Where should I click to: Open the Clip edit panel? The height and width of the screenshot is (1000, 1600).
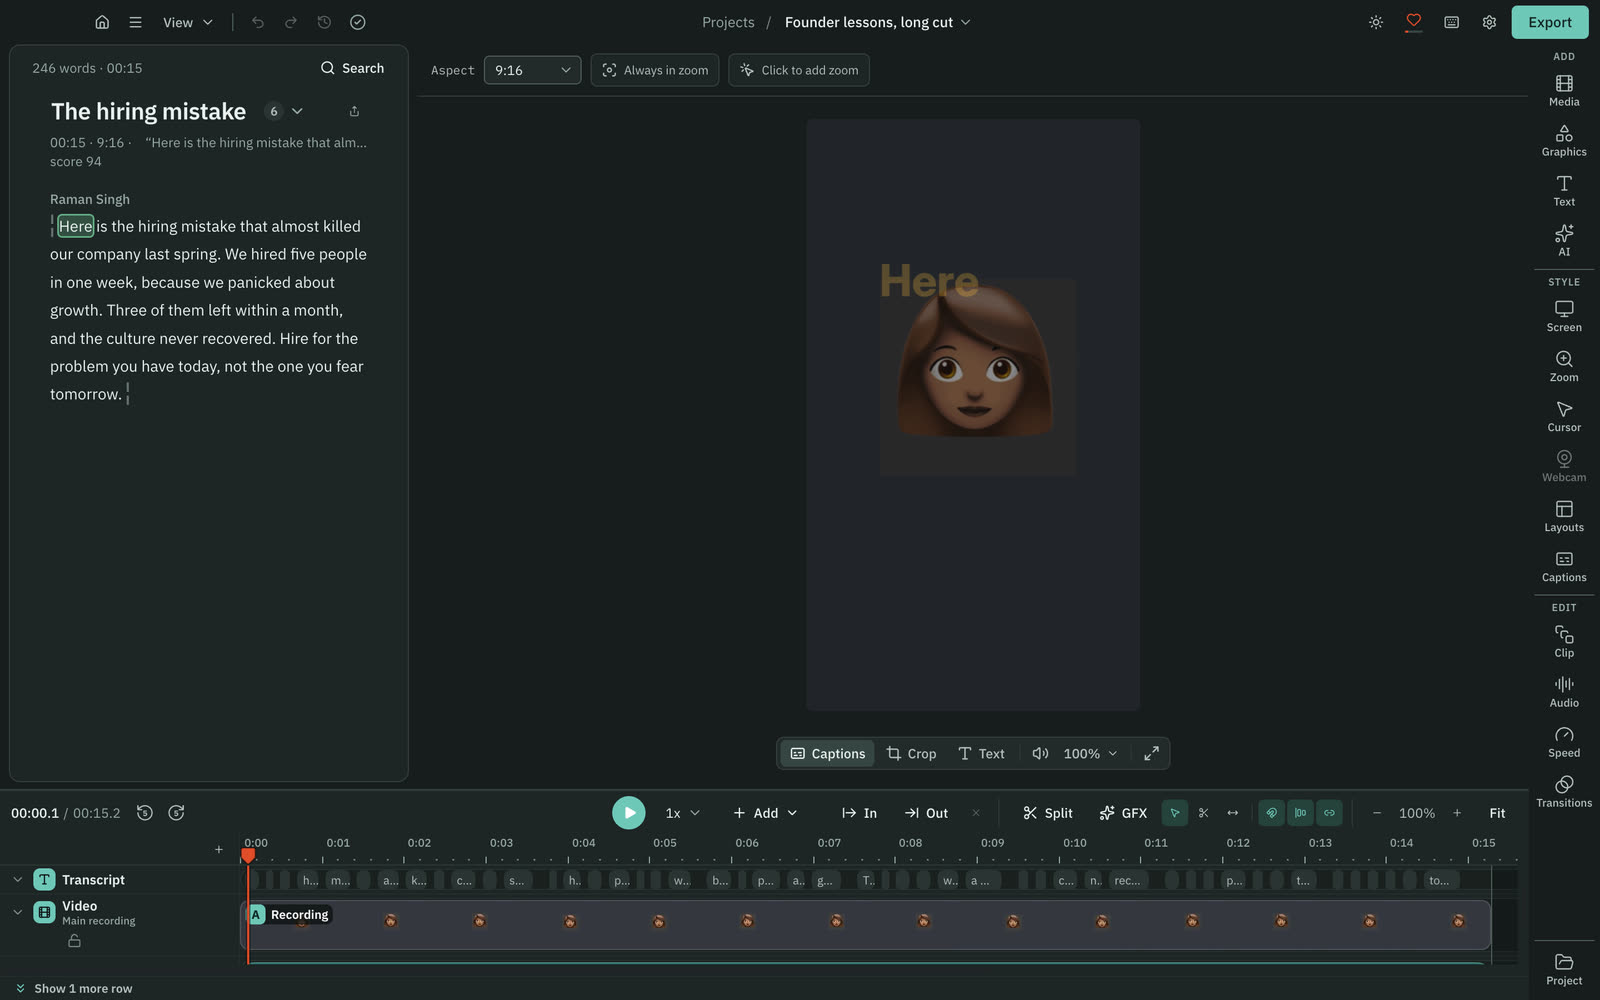pyautogui.click(x=1564, y=642)
